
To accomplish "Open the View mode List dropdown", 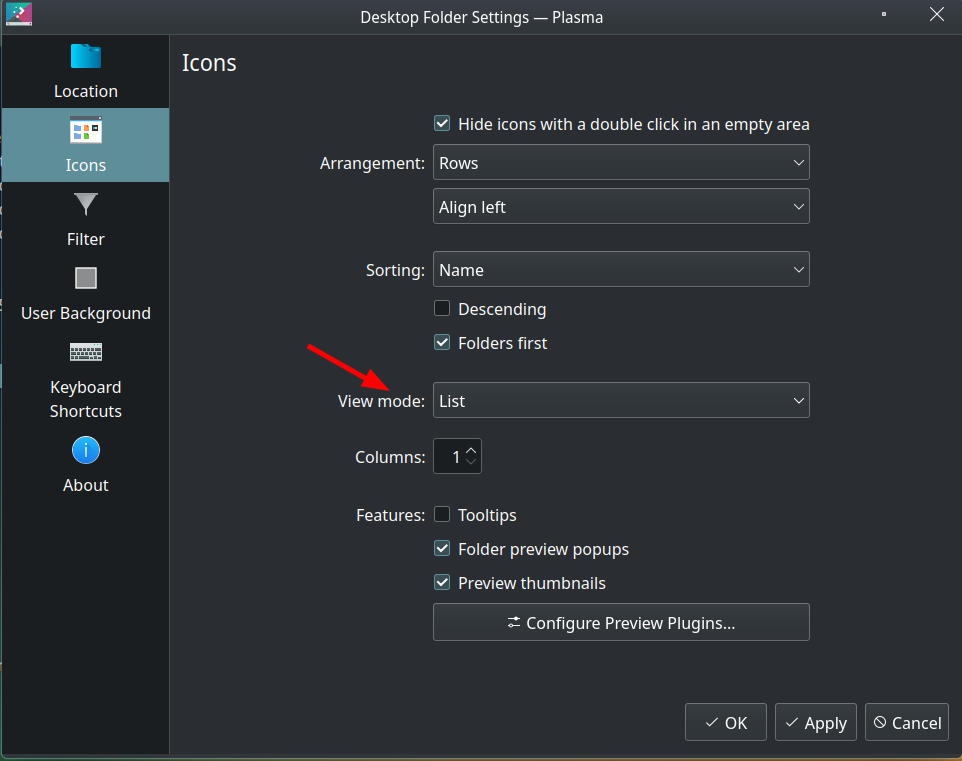I will 621,401.
